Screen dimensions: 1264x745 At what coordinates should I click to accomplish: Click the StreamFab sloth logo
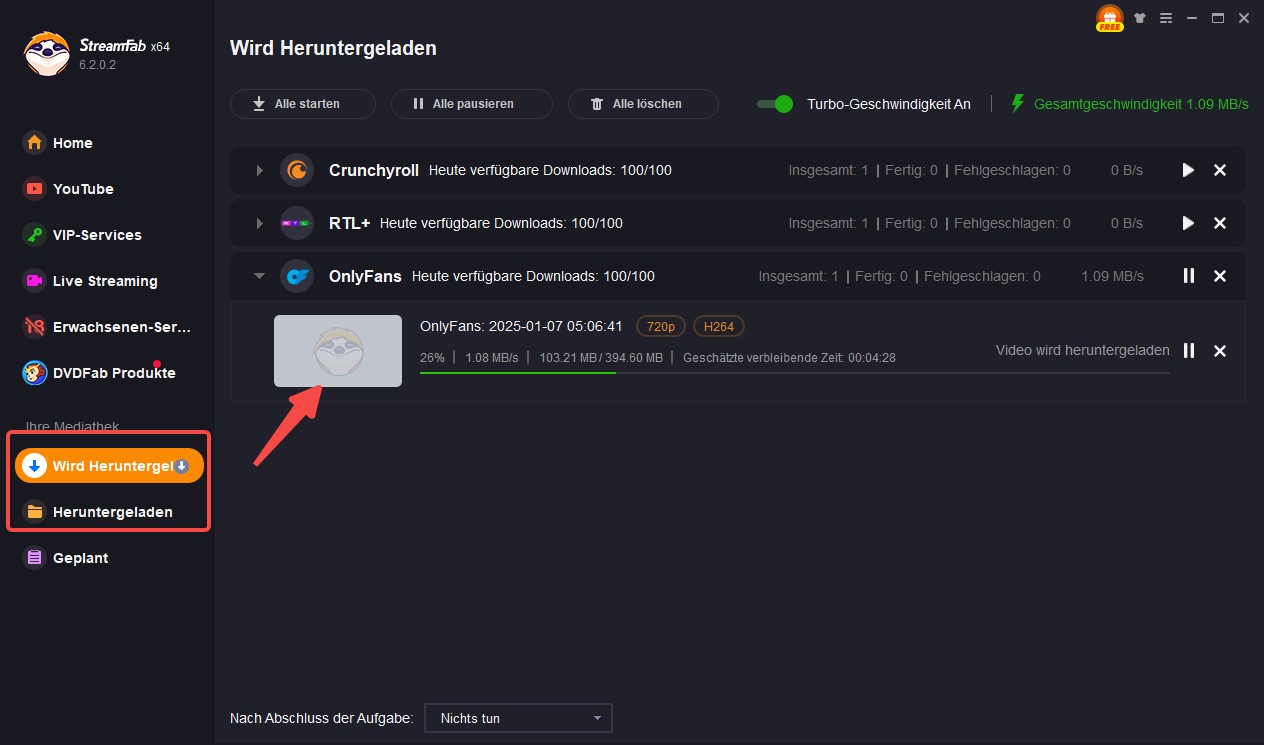click(x=46, y=54)
